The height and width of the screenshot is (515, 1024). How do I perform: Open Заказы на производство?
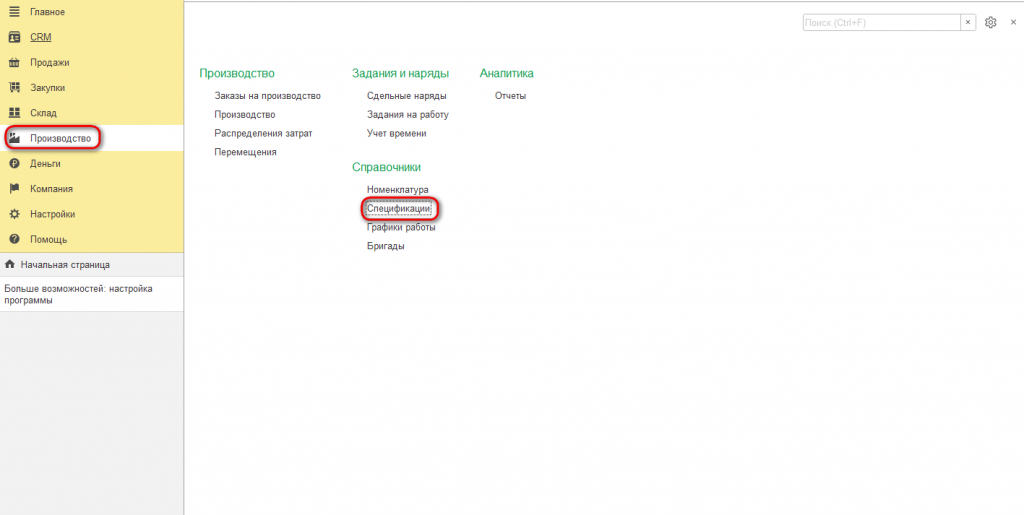tap(268, 96)
